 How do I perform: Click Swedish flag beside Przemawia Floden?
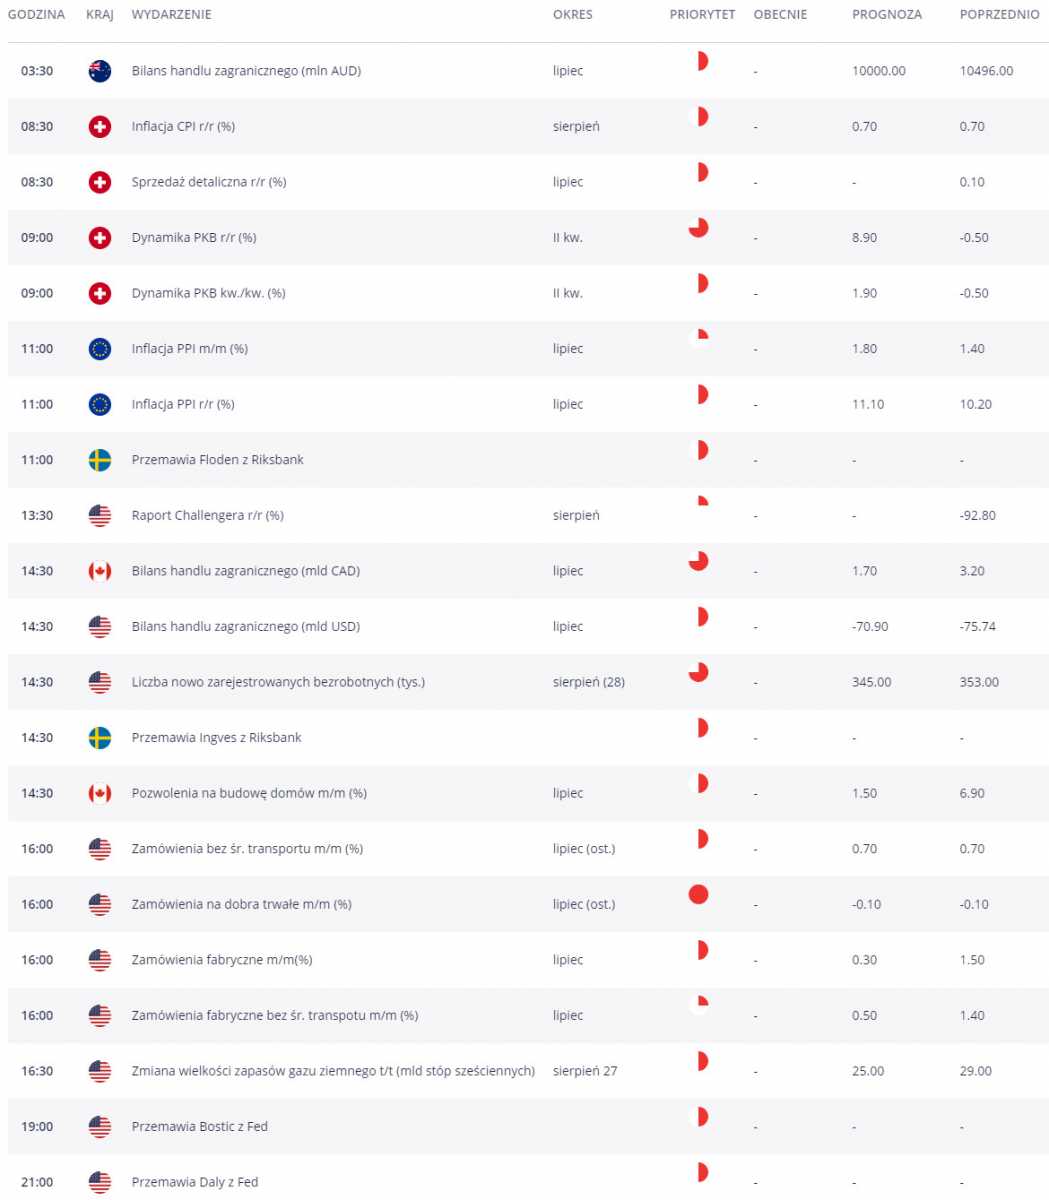coord(100,460)
